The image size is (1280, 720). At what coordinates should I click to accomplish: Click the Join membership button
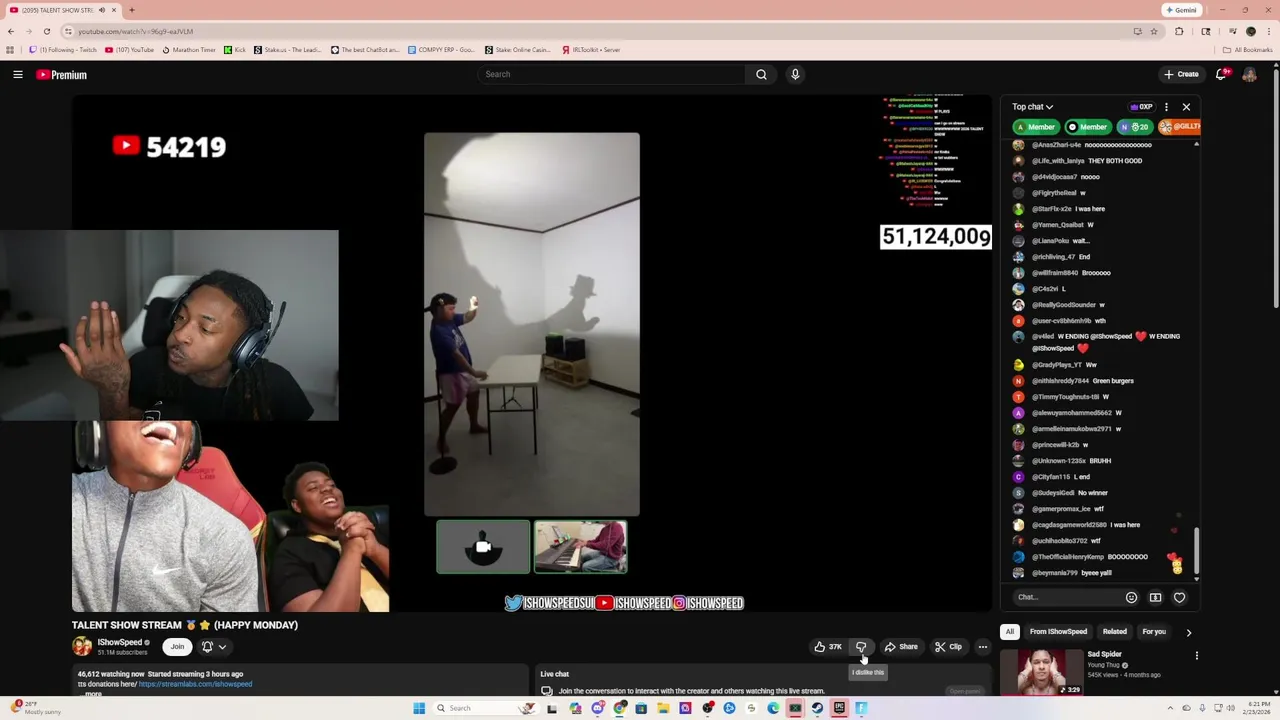point(177,647)
